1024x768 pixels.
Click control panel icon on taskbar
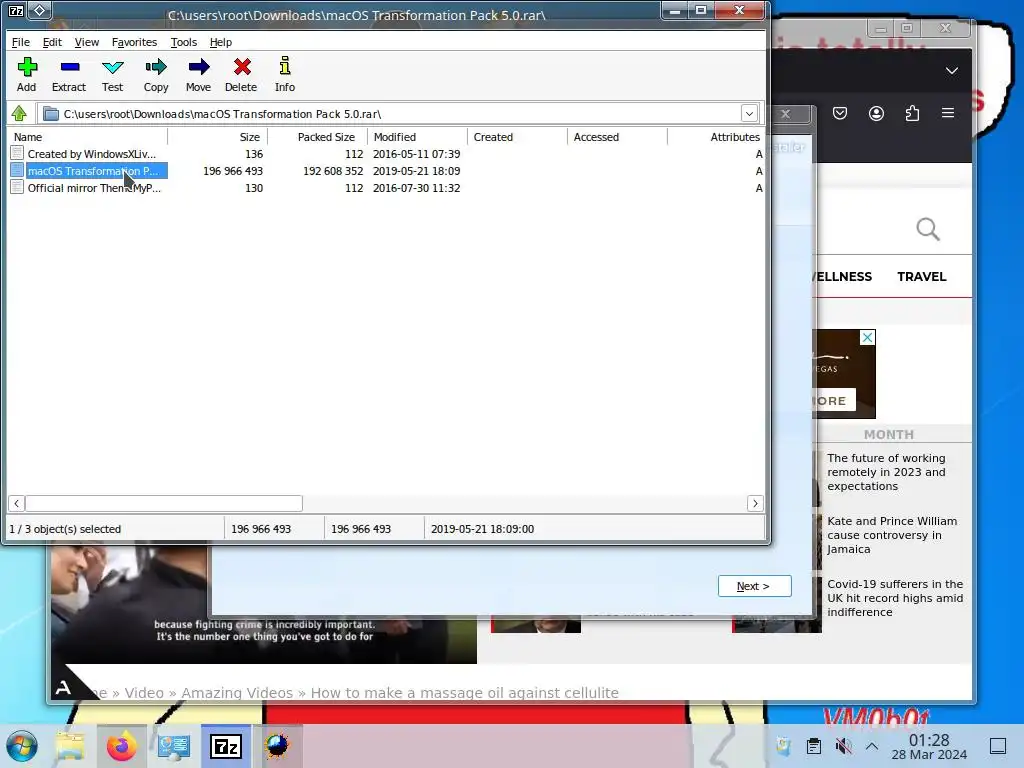click(174, 746)
